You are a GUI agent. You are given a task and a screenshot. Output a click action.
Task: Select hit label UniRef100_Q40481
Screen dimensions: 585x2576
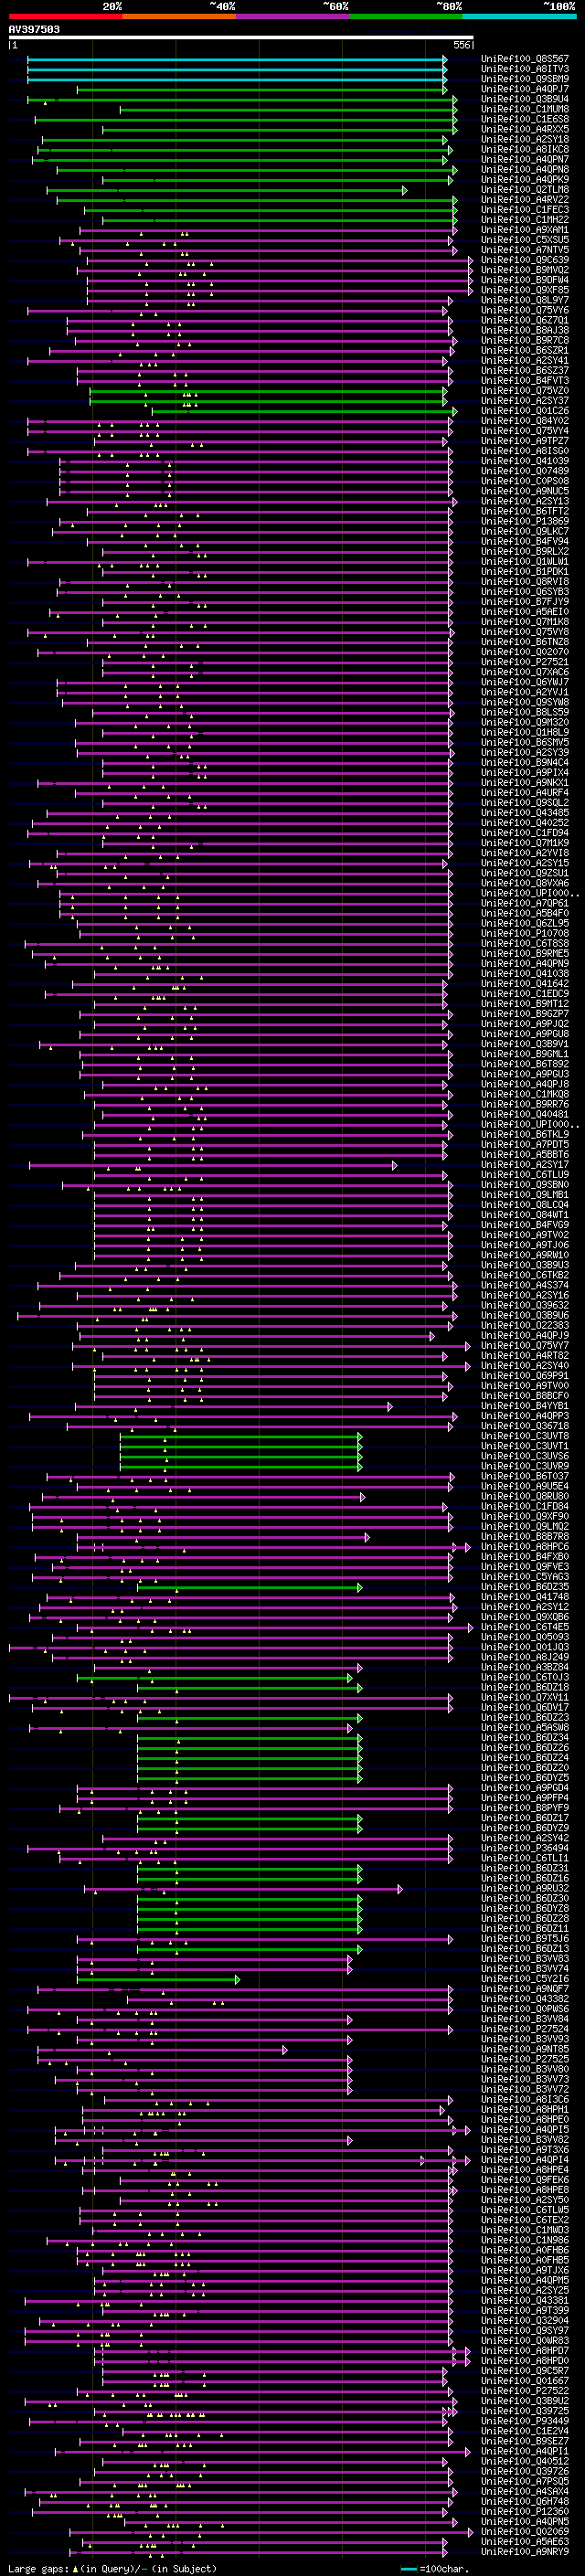pos(525,1114)
